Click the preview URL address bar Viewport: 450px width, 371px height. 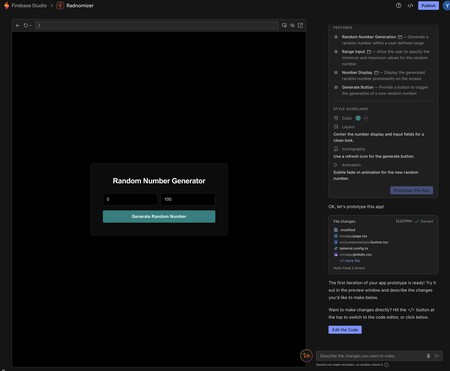pyautogui.click(x=156, y=25)
